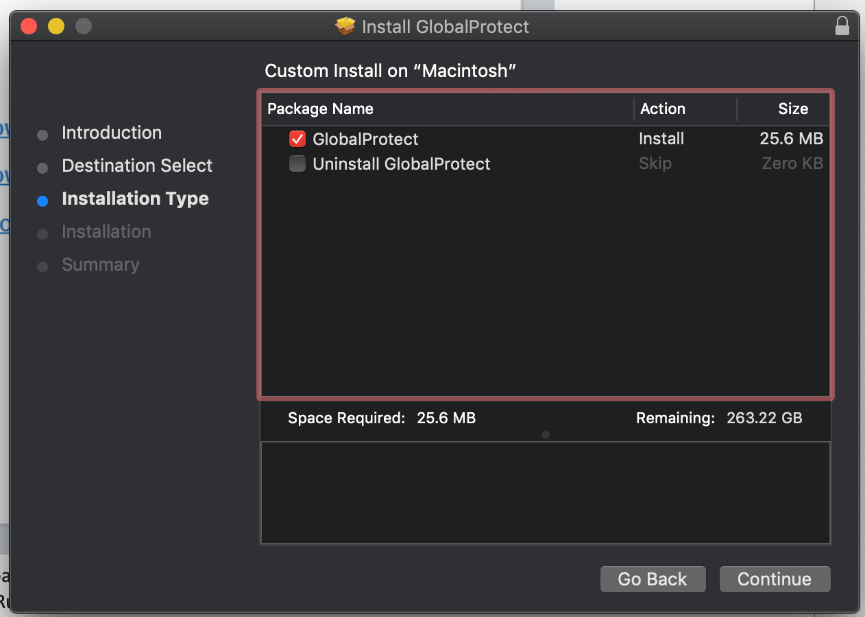Click the dimmed Installation step label
This screenshot has height=617, width=865.
[106, 232]
